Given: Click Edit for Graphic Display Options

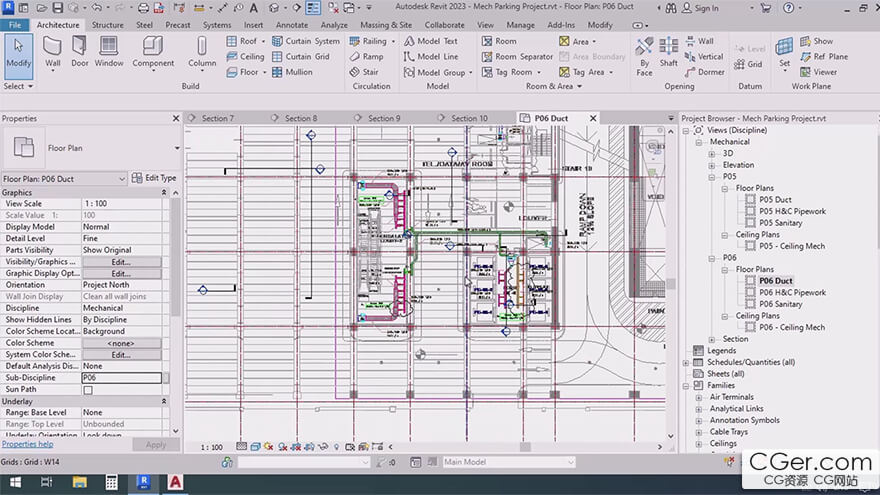Looking at the screenshot, I should pos(122,274).
